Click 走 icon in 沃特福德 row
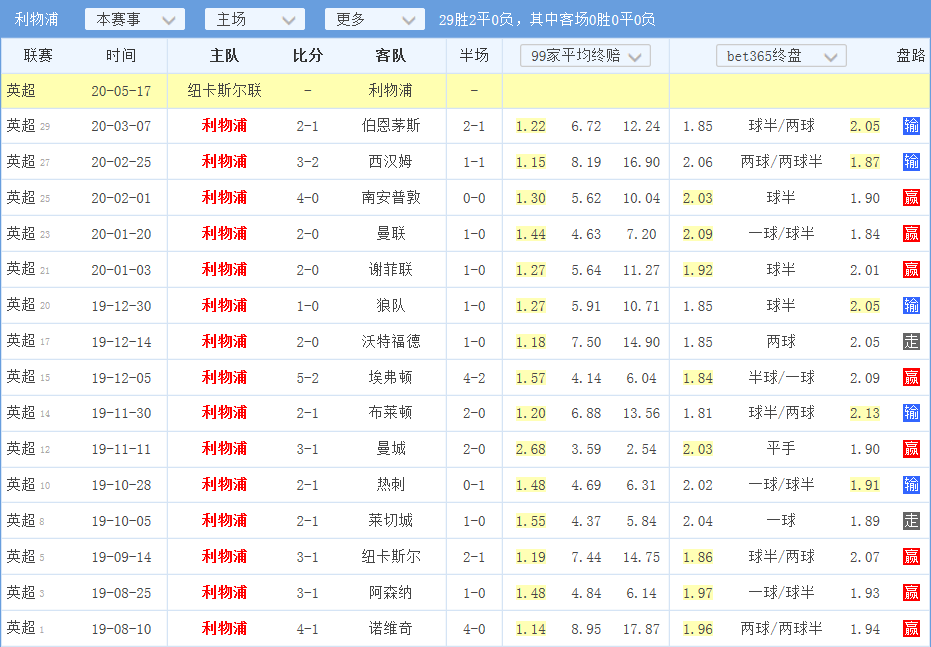The image size is (931, 647). (911, 341)
